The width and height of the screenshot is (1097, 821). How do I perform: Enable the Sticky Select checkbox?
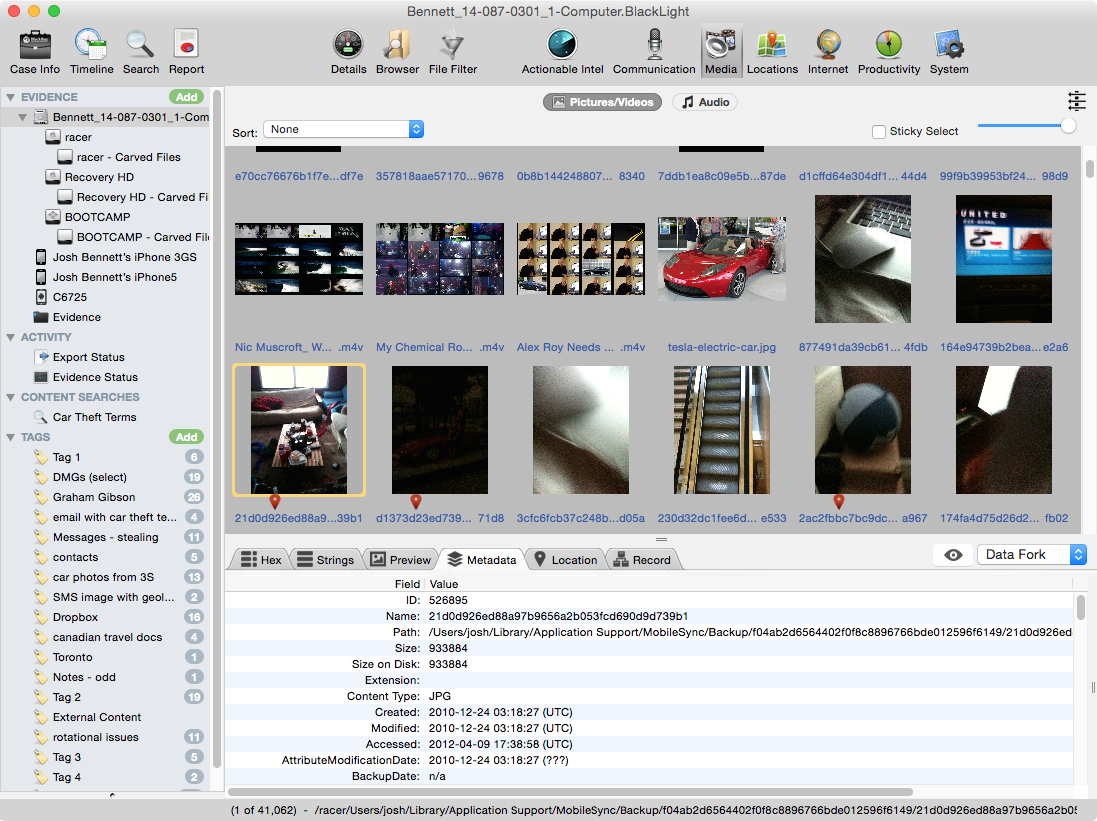coord(879,131)
